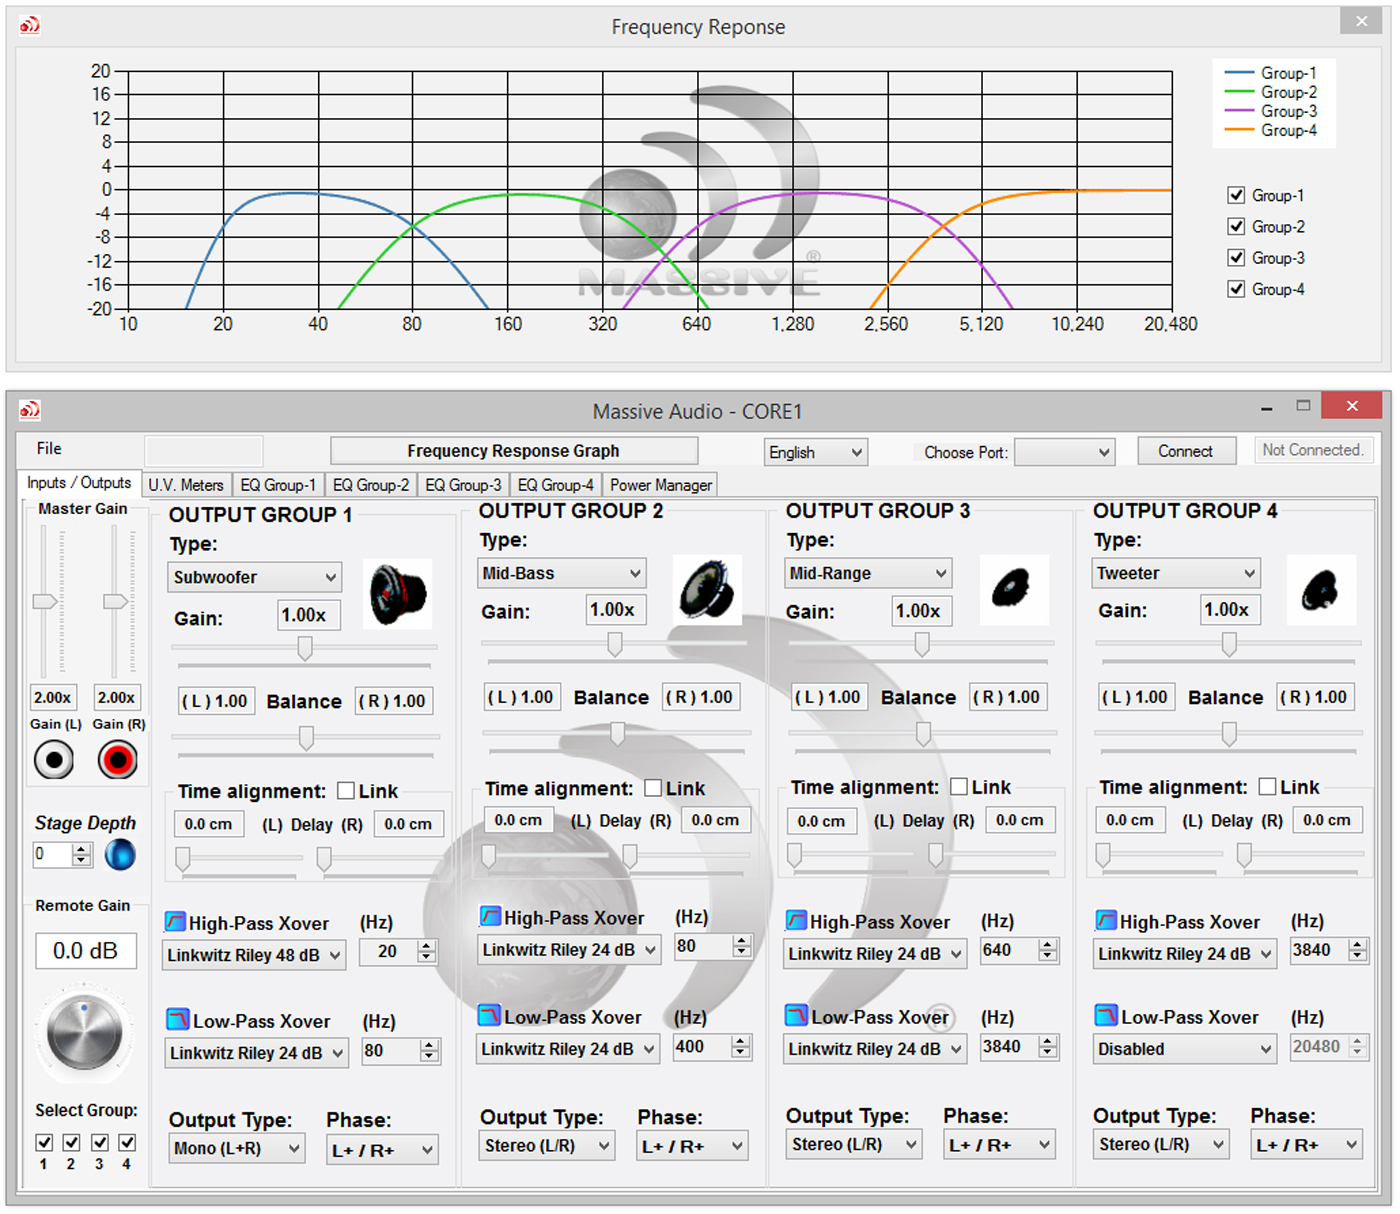
Task: Open the File menu
Action: [49, 449]
